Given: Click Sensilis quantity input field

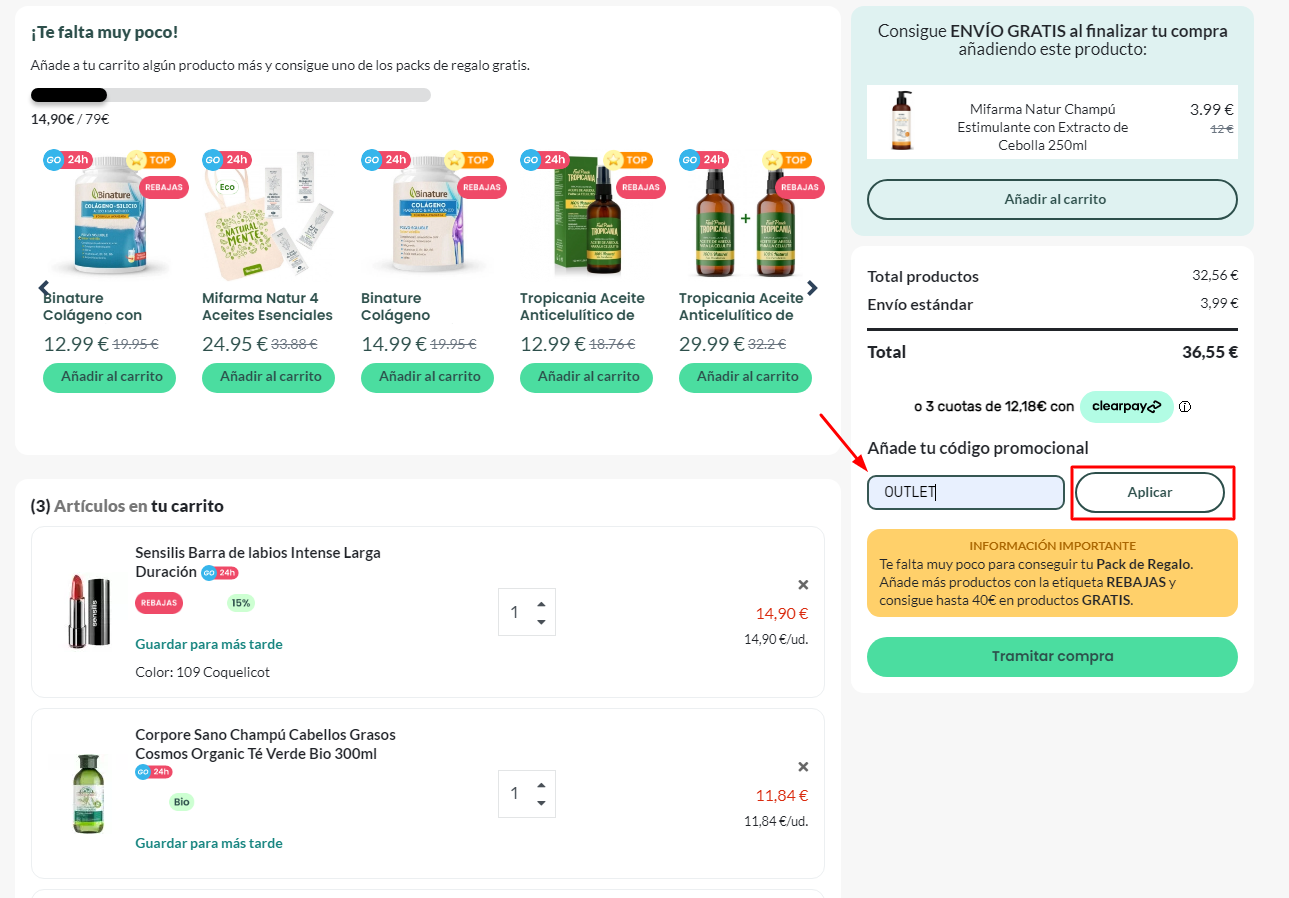Looking at the screenshot, I should (x=515, y=612).
